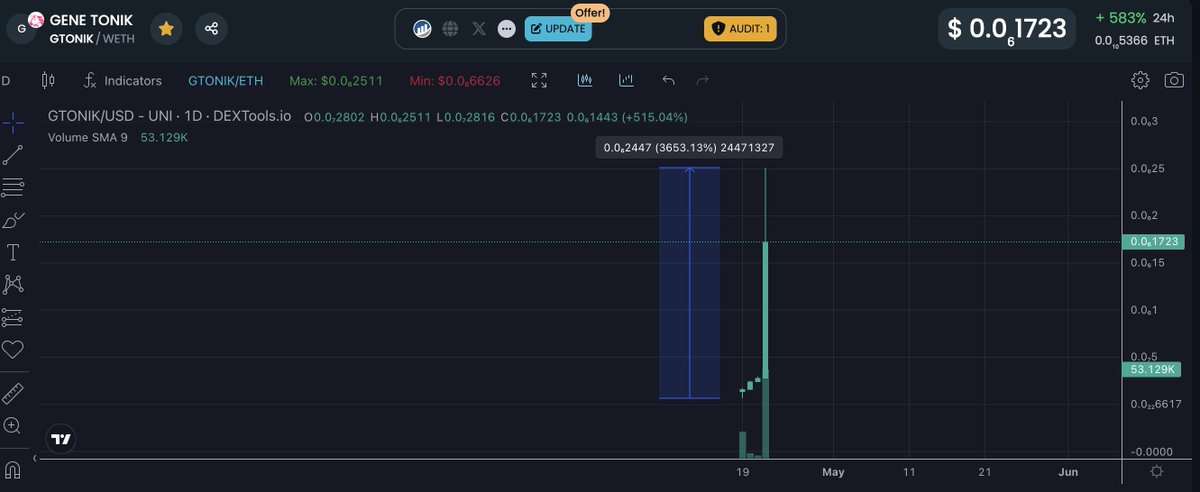Toggle the price/marketcap chart icon

pos(627,80)
